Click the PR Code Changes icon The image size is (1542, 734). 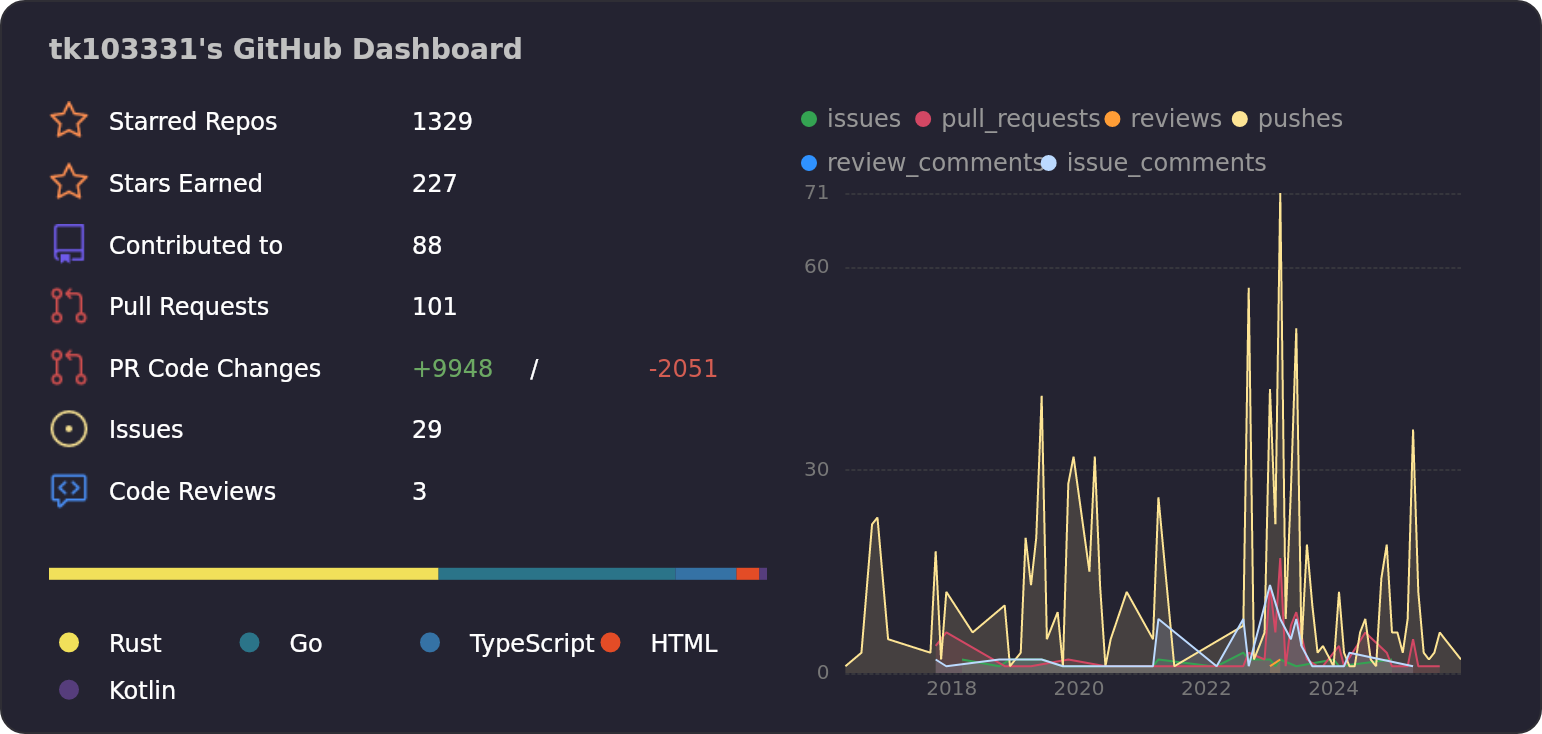click(68, 367)
